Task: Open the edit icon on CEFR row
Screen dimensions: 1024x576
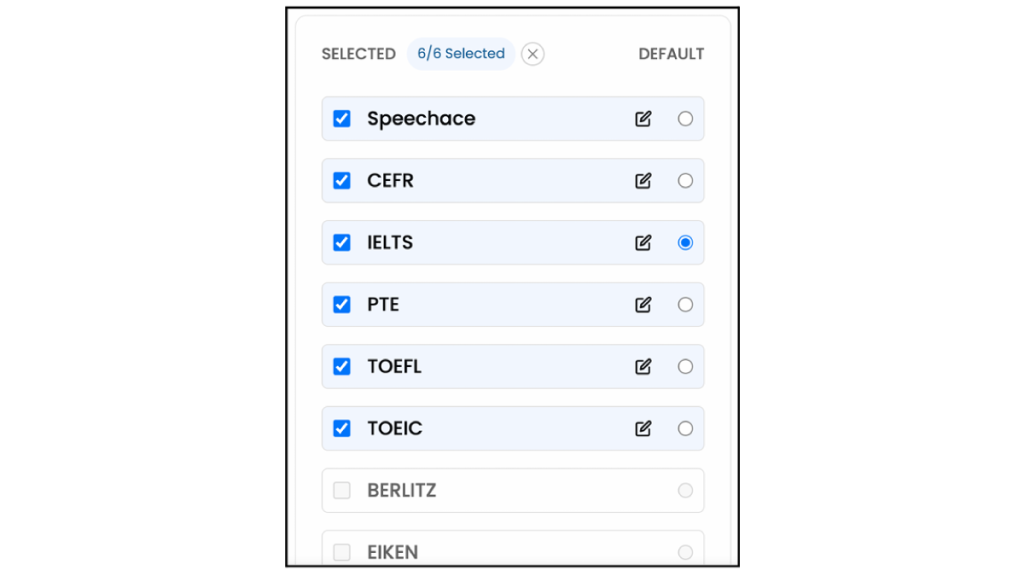Action: click(643, 181)
